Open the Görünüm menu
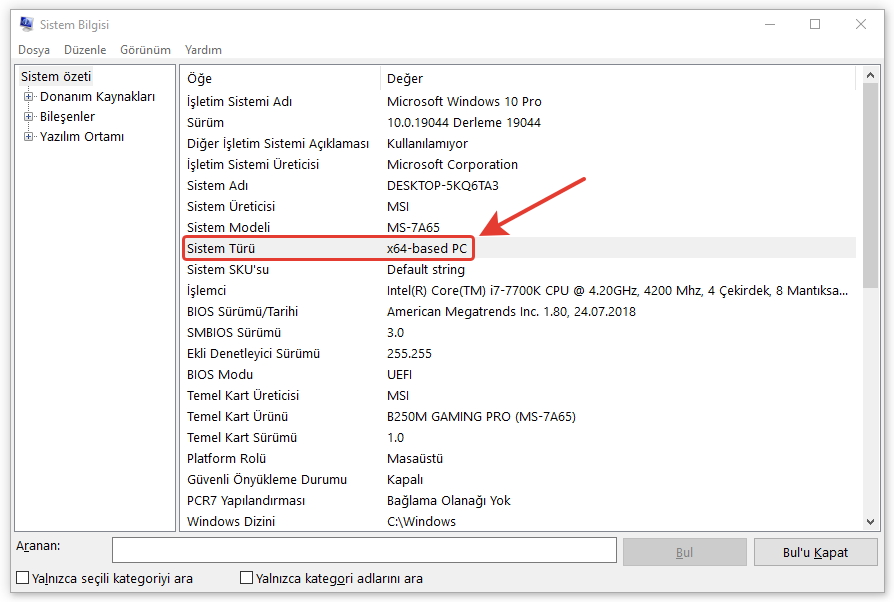The height and width of the screenshot is (602, 894). (145, 50)
